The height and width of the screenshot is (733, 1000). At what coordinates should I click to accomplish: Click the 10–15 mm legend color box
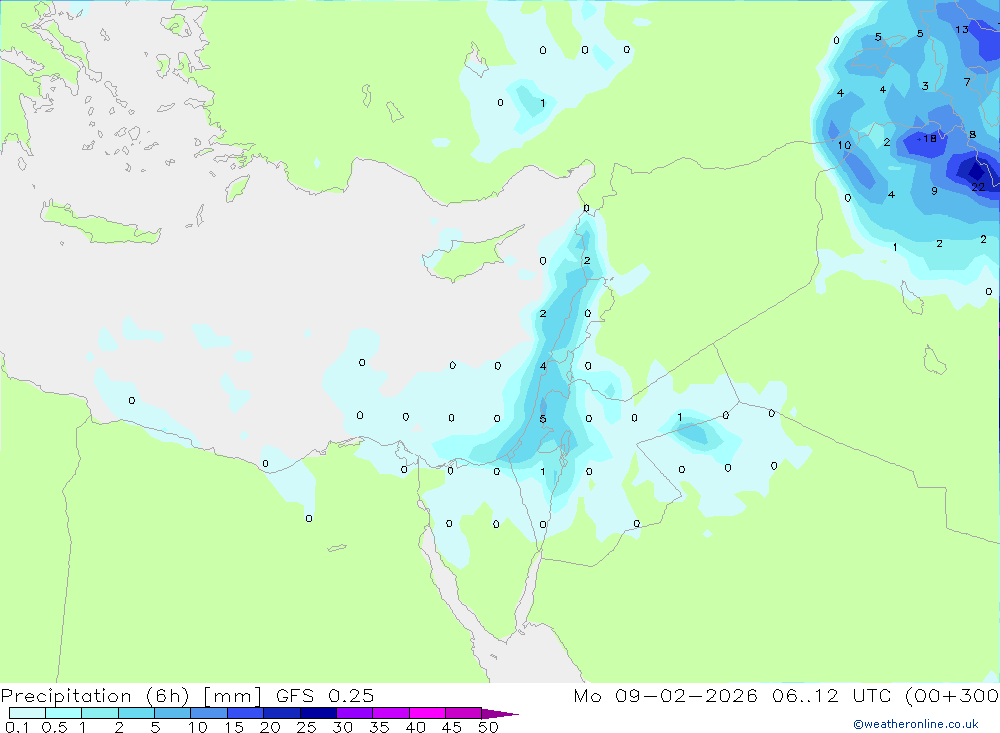coord(209,713)
